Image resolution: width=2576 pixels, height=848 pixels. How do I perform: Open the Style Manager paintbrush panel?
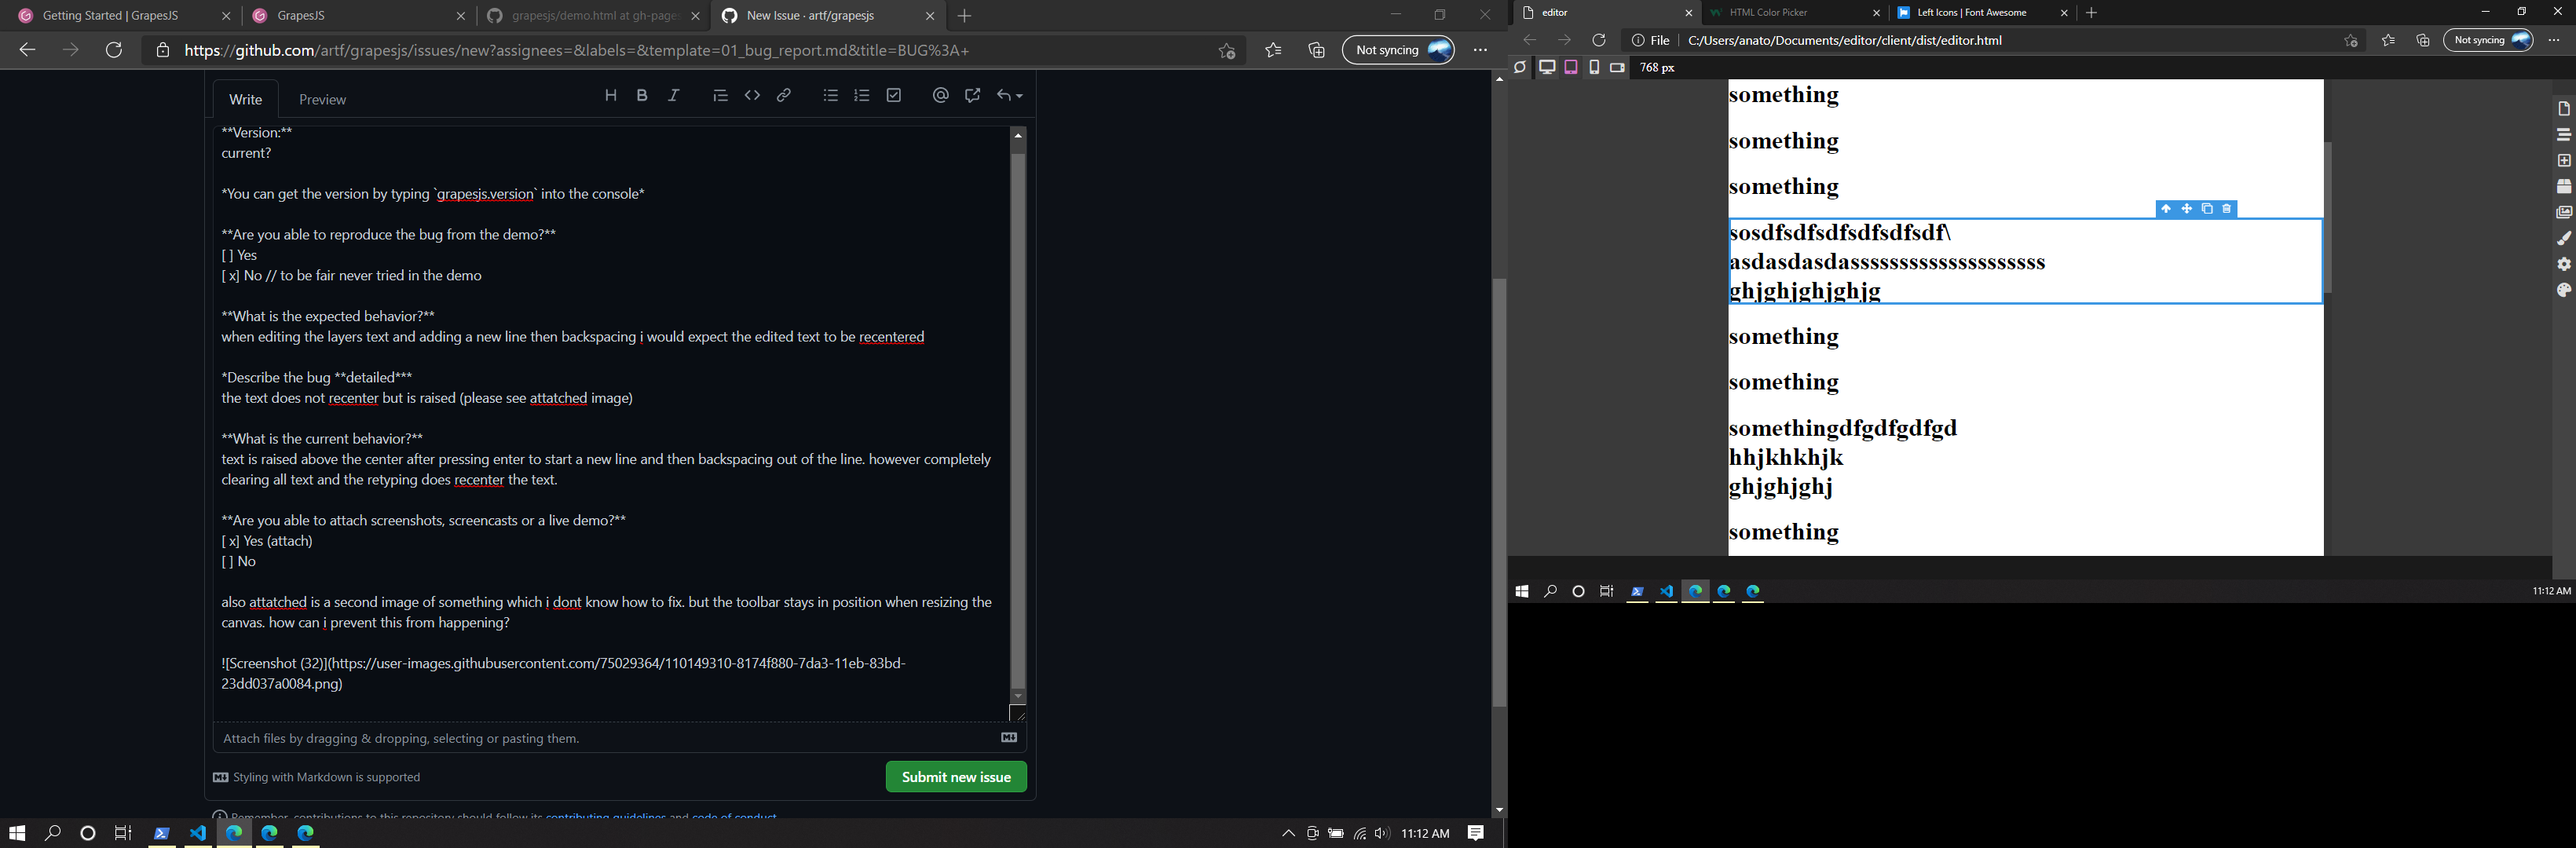tap(2564, 238)
